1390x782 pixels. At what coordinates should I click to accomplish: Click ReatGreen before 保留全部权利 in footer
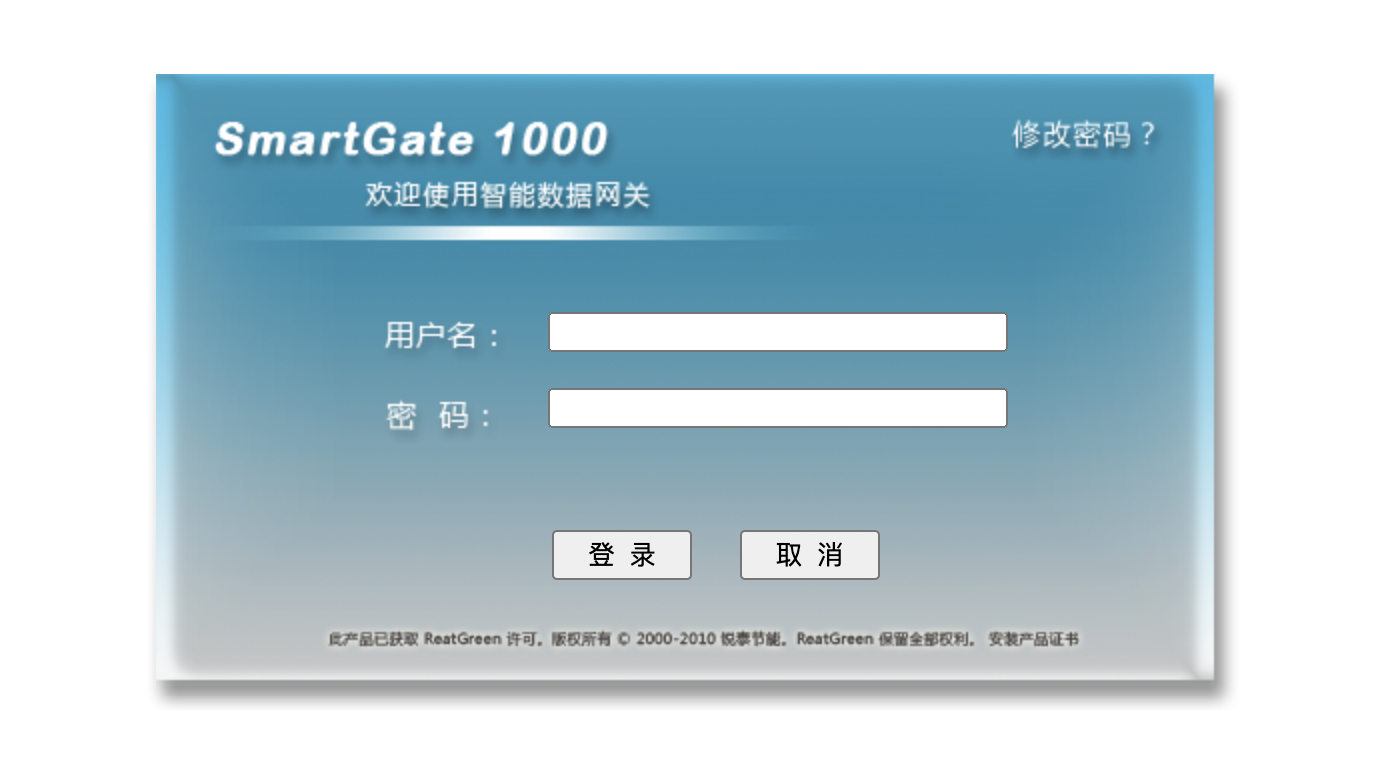(x=835, y=639)
